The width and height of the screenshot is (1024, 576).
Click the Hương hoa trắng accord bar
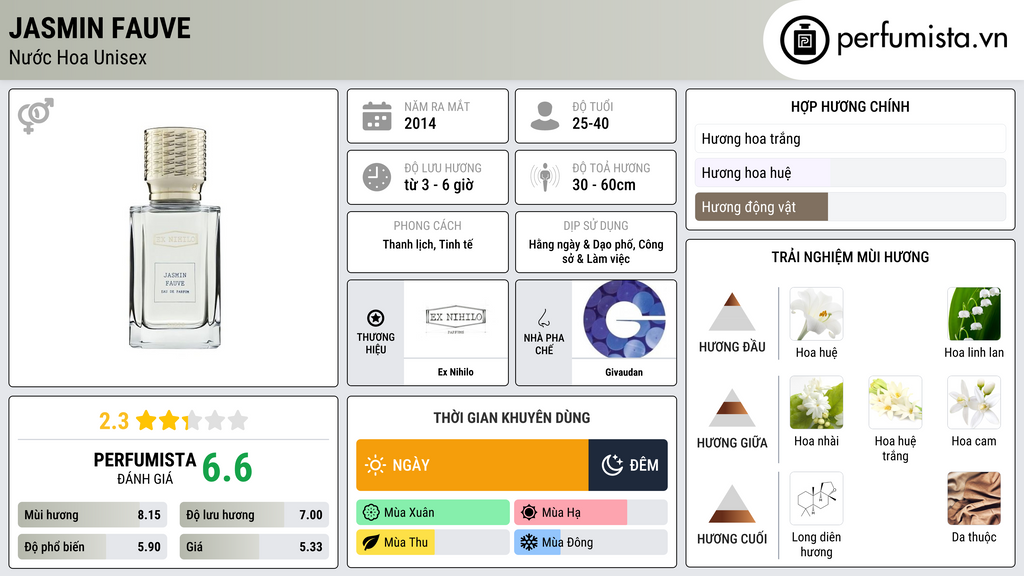[x=850, y=138]
